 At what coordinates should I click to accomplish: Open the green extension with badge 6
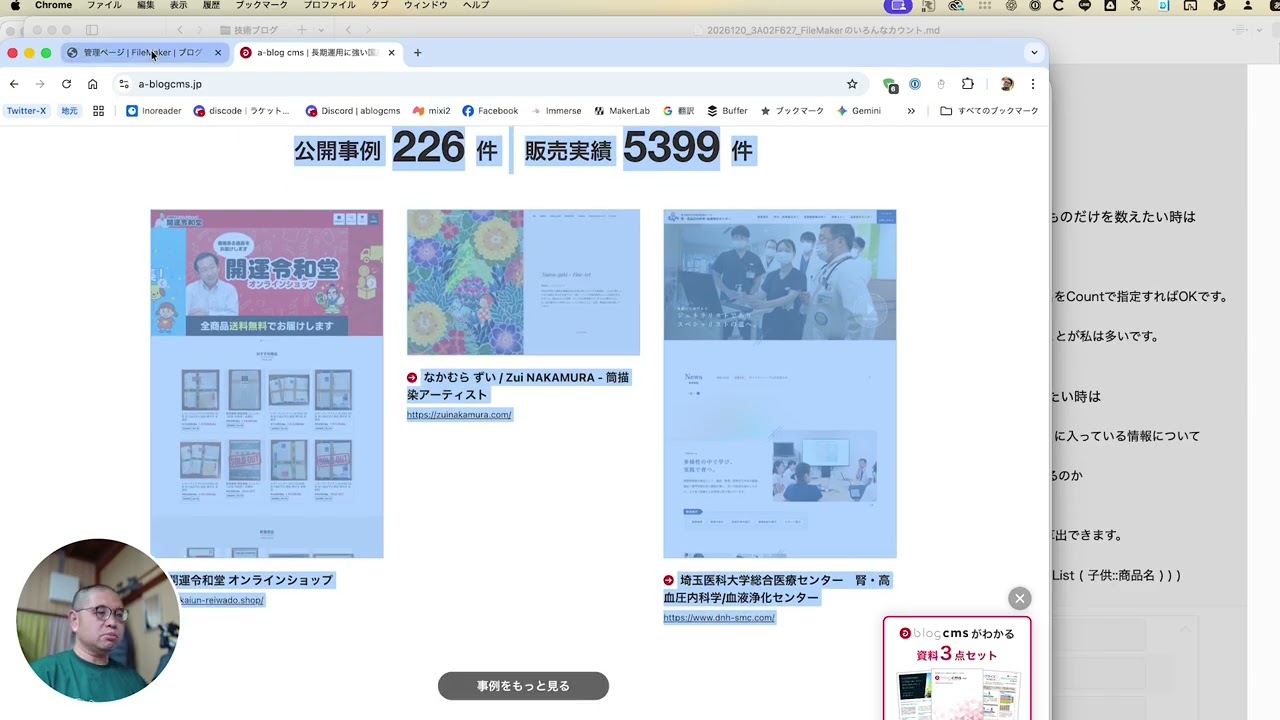point(889,84)
